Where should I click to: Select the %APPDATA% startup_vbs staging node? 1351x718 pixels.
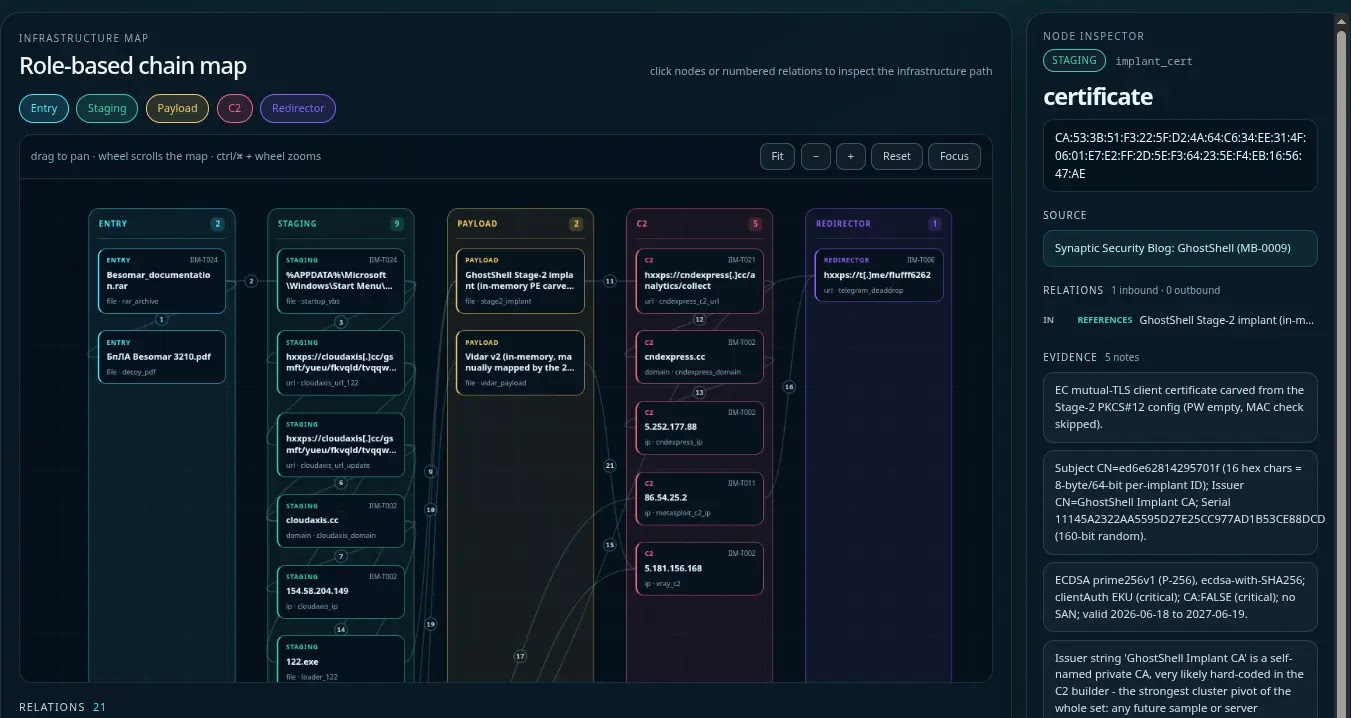(340, 280)
